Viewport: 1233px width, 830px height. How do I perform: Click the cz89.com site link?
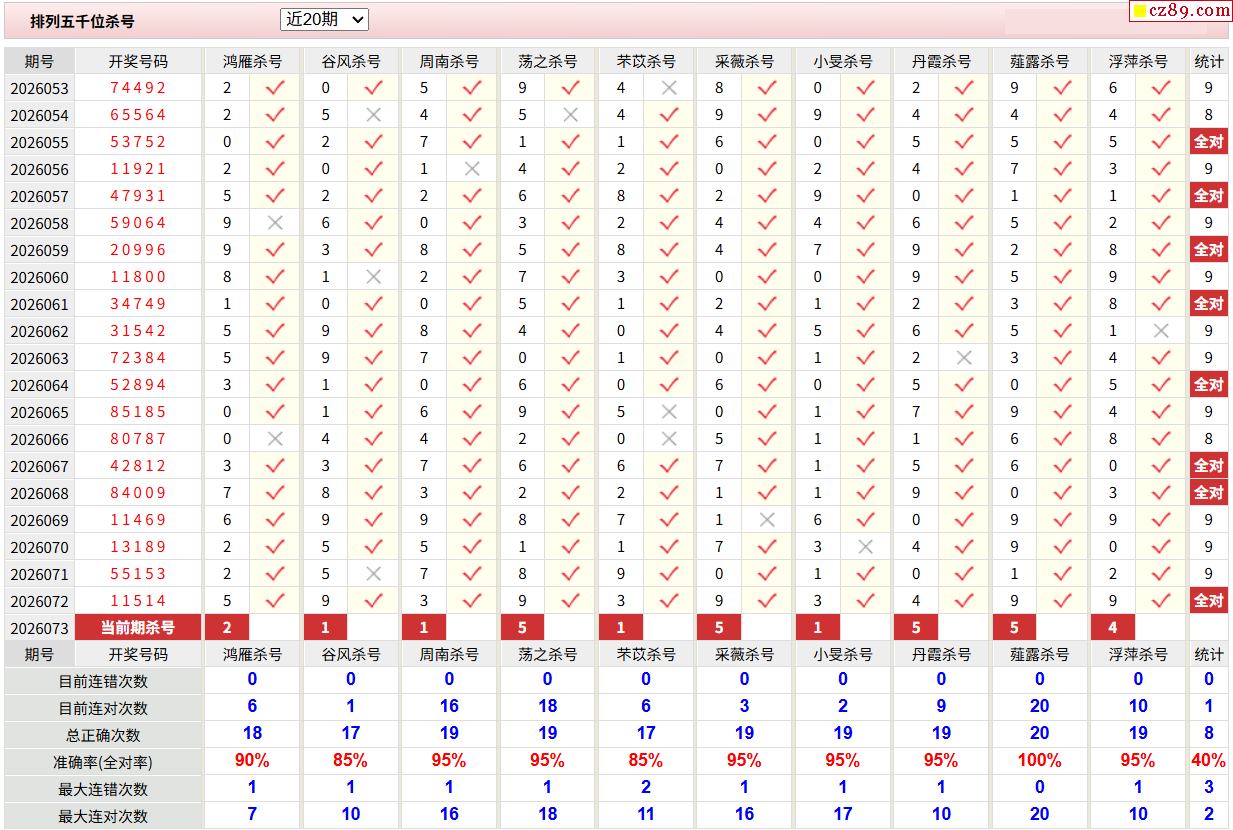point(1180,11)
